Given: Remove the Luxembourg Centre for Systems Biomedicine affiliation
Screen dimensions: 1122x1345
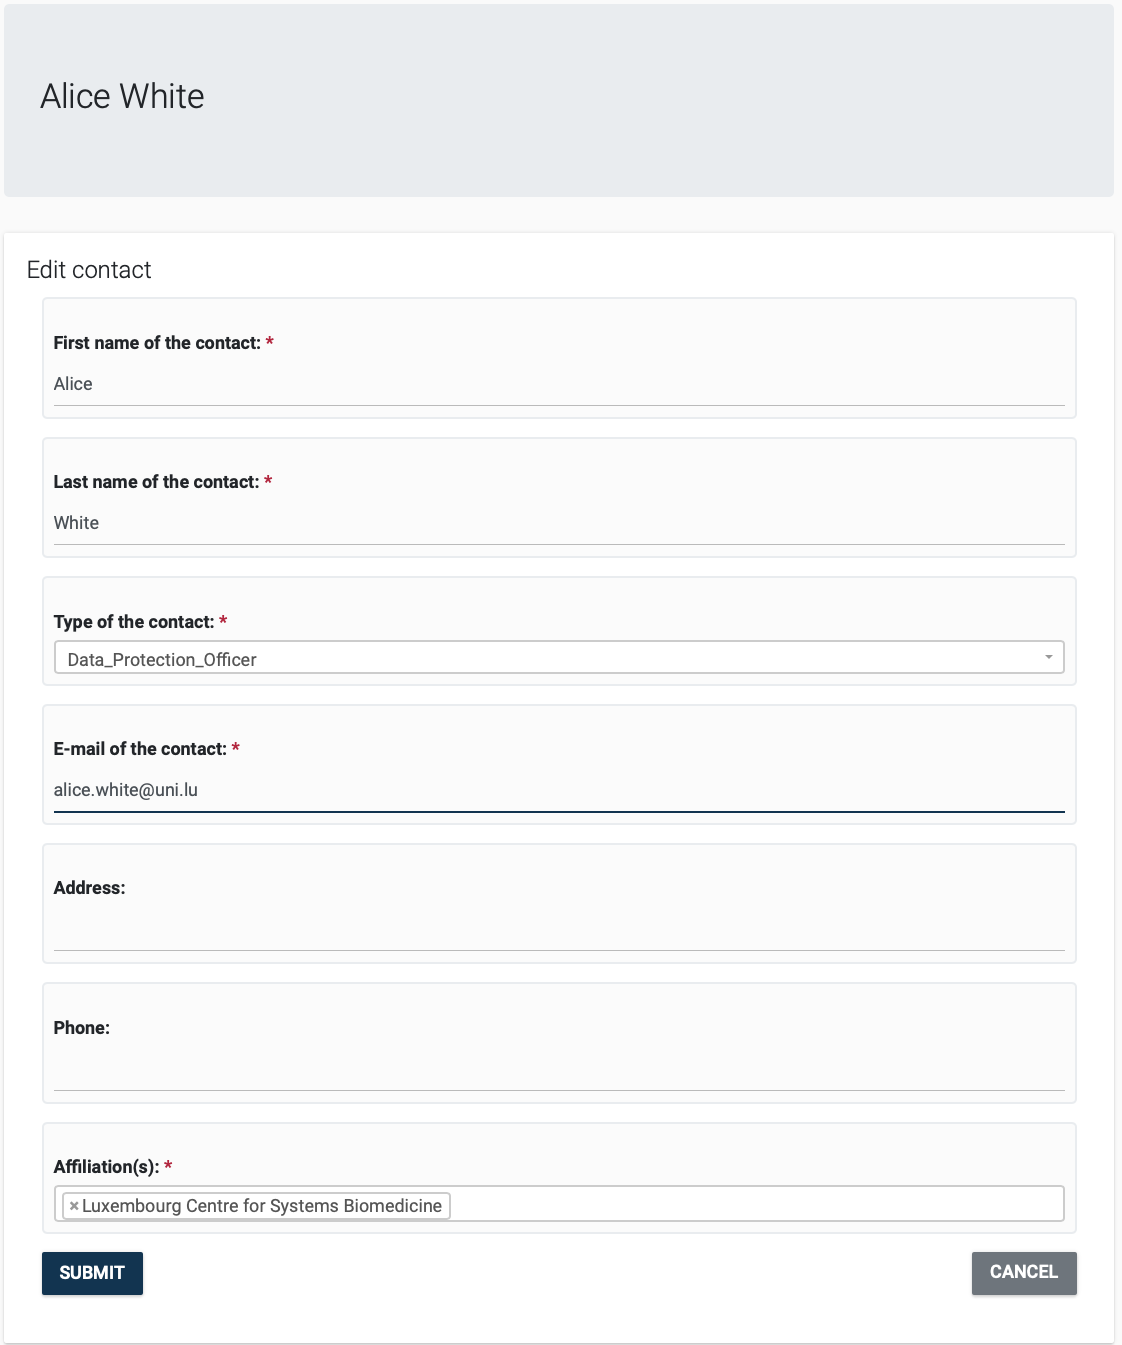Looking at the screenshot, I should tap(74, 1206).
